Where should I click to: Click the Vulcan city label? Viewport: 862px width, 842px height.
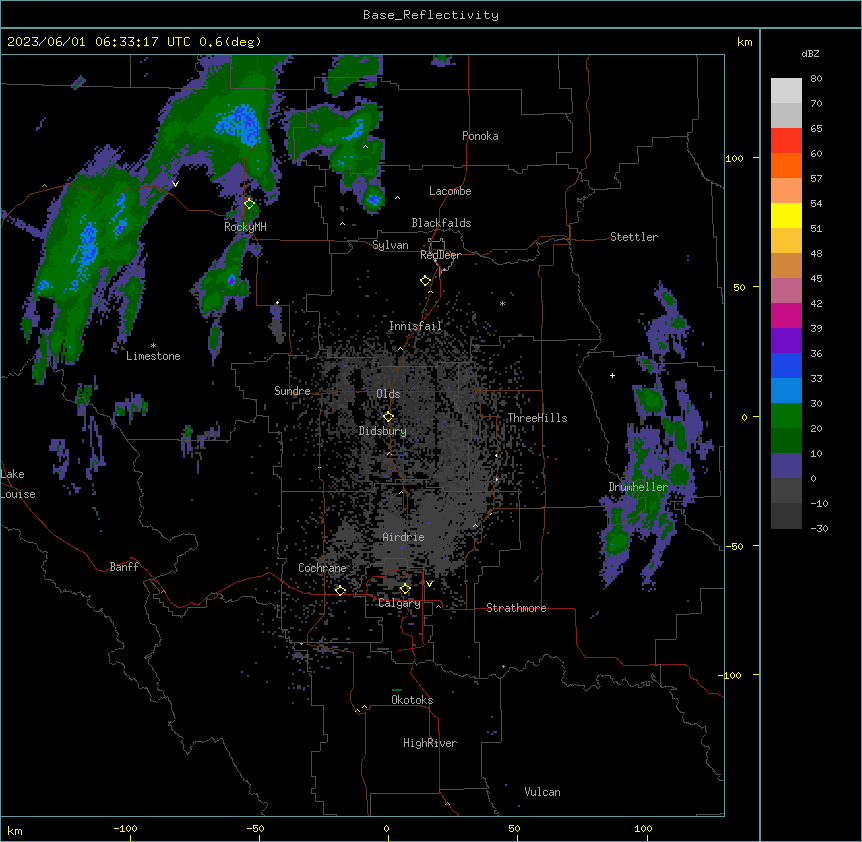coord(543,792)
